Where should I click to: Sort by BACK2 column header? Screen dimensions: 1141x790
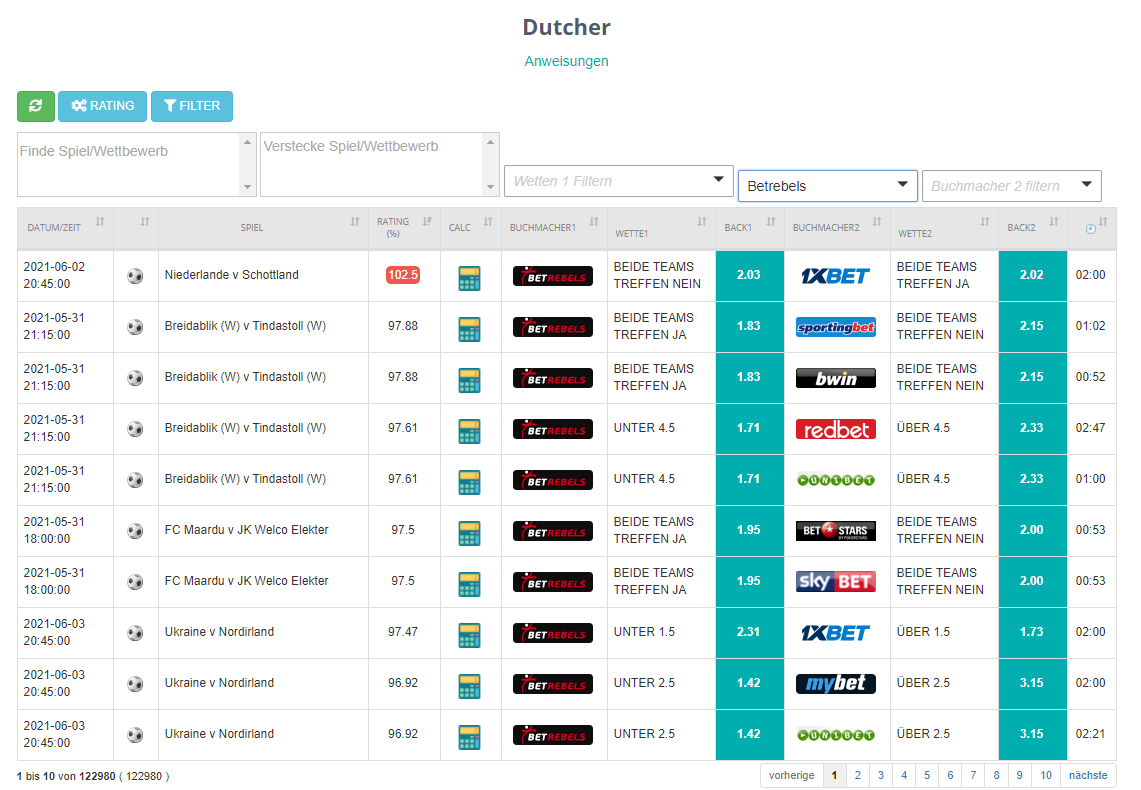(1033, 228)
